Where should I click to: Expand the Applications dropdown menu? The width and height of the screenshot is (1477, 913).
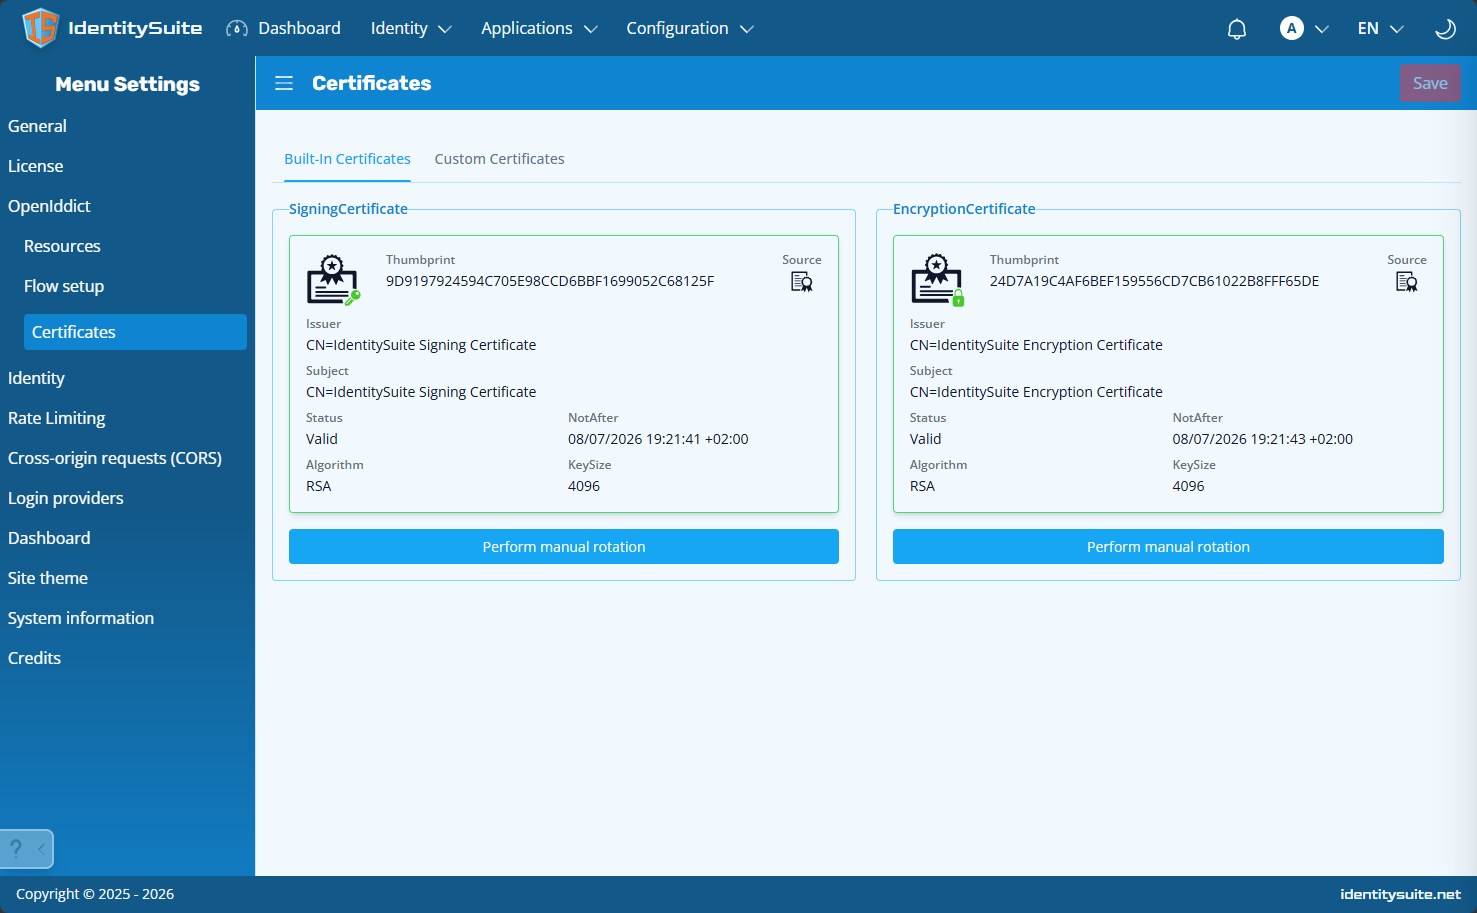point(539,28)
